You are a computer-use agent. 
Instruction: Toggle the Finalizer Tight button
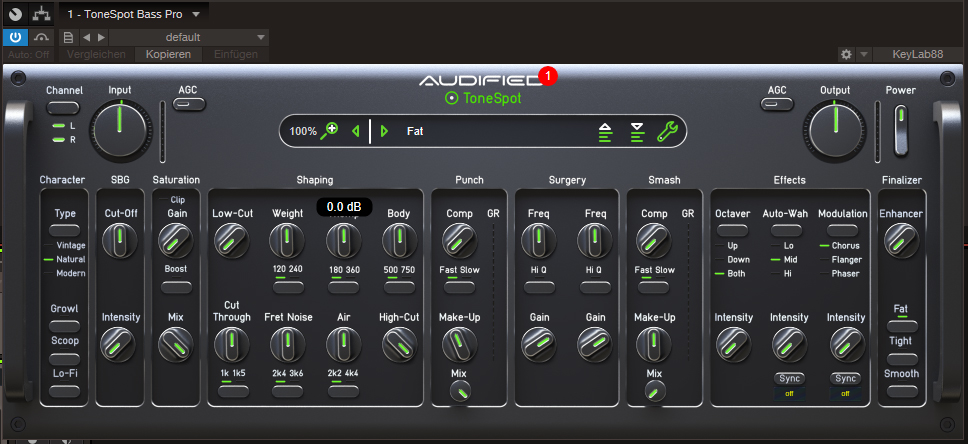pos(903,358)
